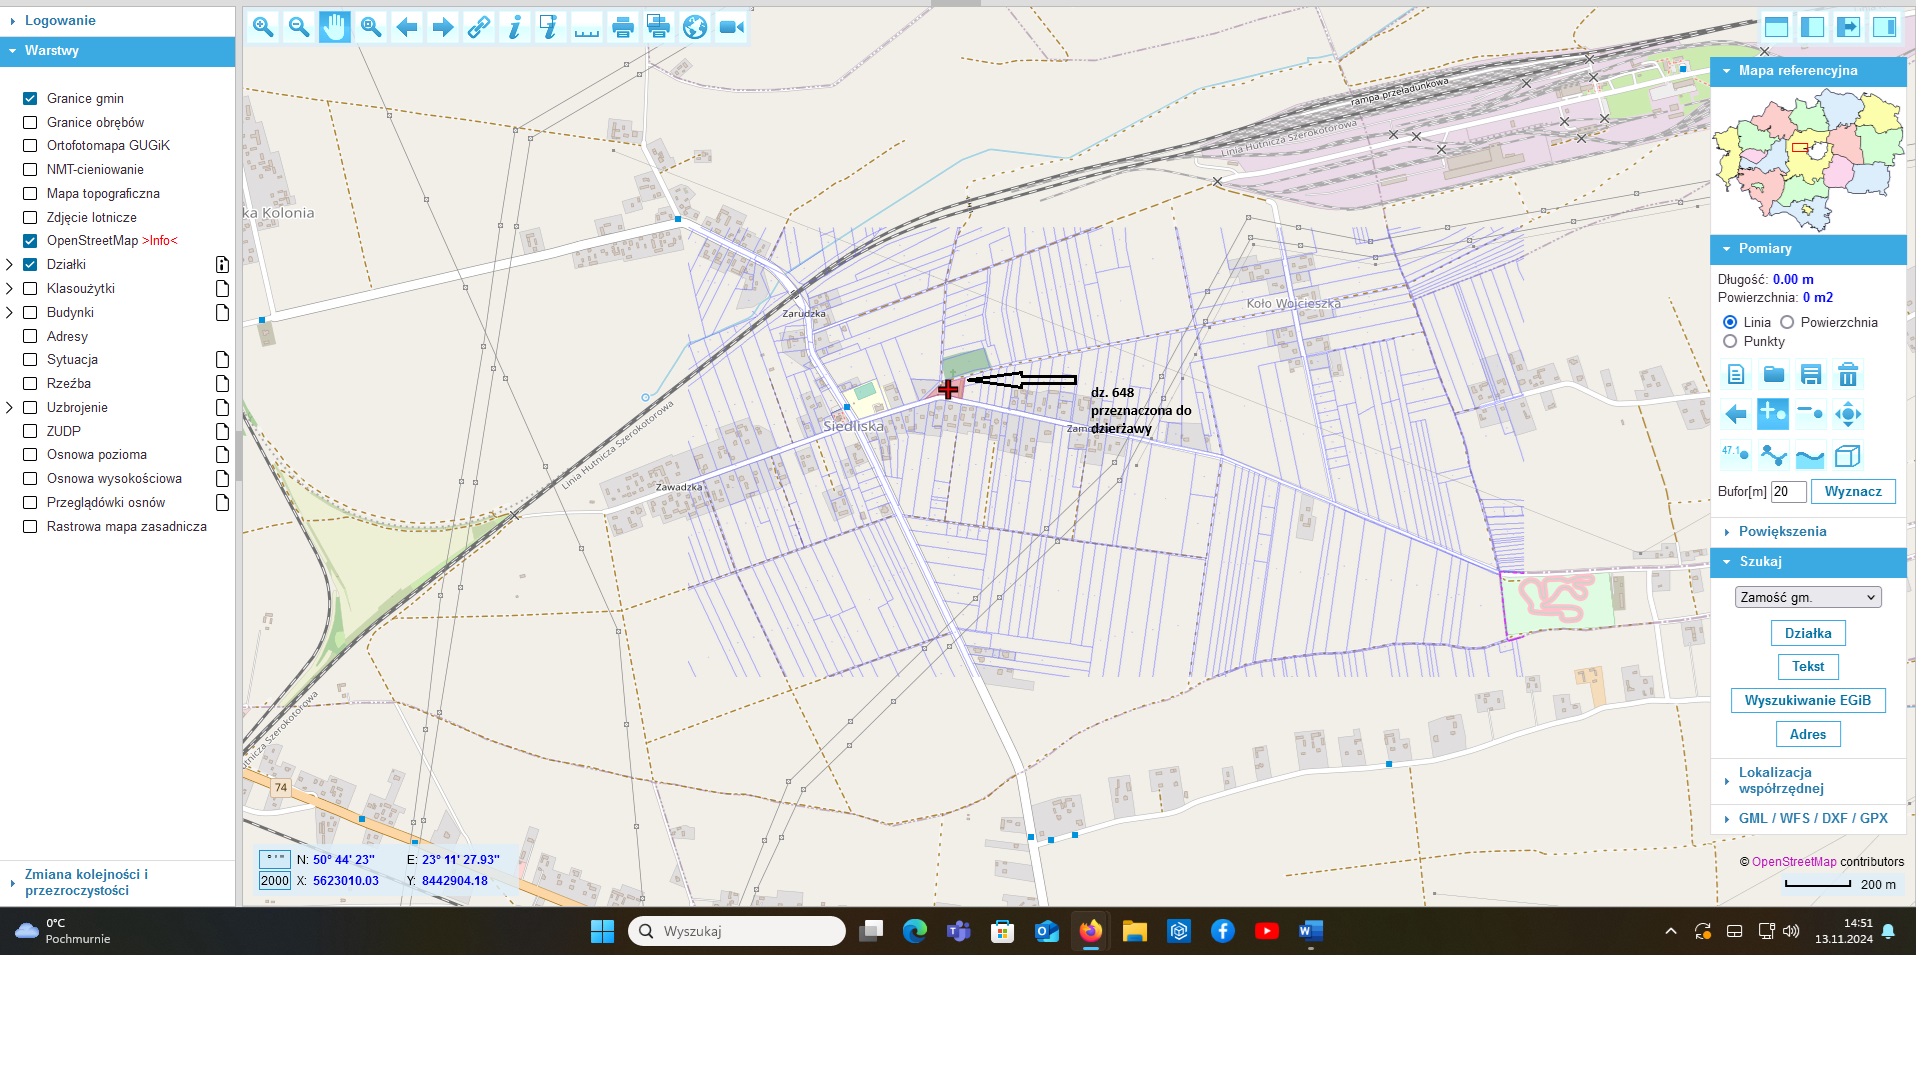The height and width of the screenshot is (1082, 1921).
Task: Click the globe icon in toolbar
Action: (x=695, y=27)
